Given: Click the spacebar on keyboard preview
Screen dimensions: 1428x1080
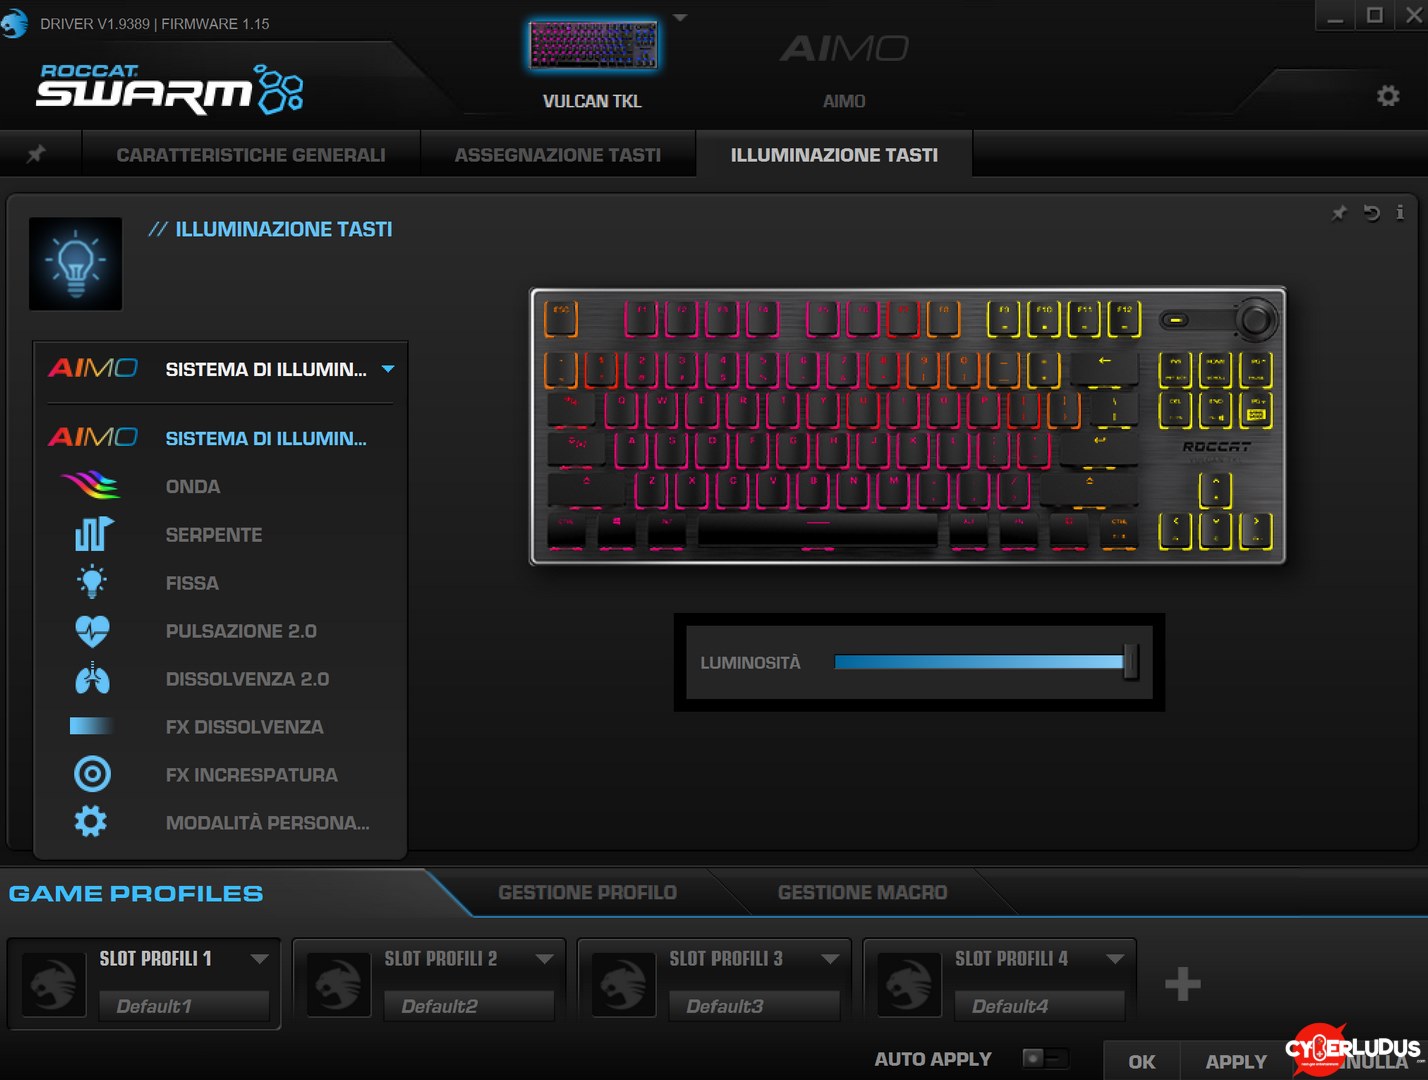Looking at the screenshot, I should pyautogui.click(x=818, y=530).
